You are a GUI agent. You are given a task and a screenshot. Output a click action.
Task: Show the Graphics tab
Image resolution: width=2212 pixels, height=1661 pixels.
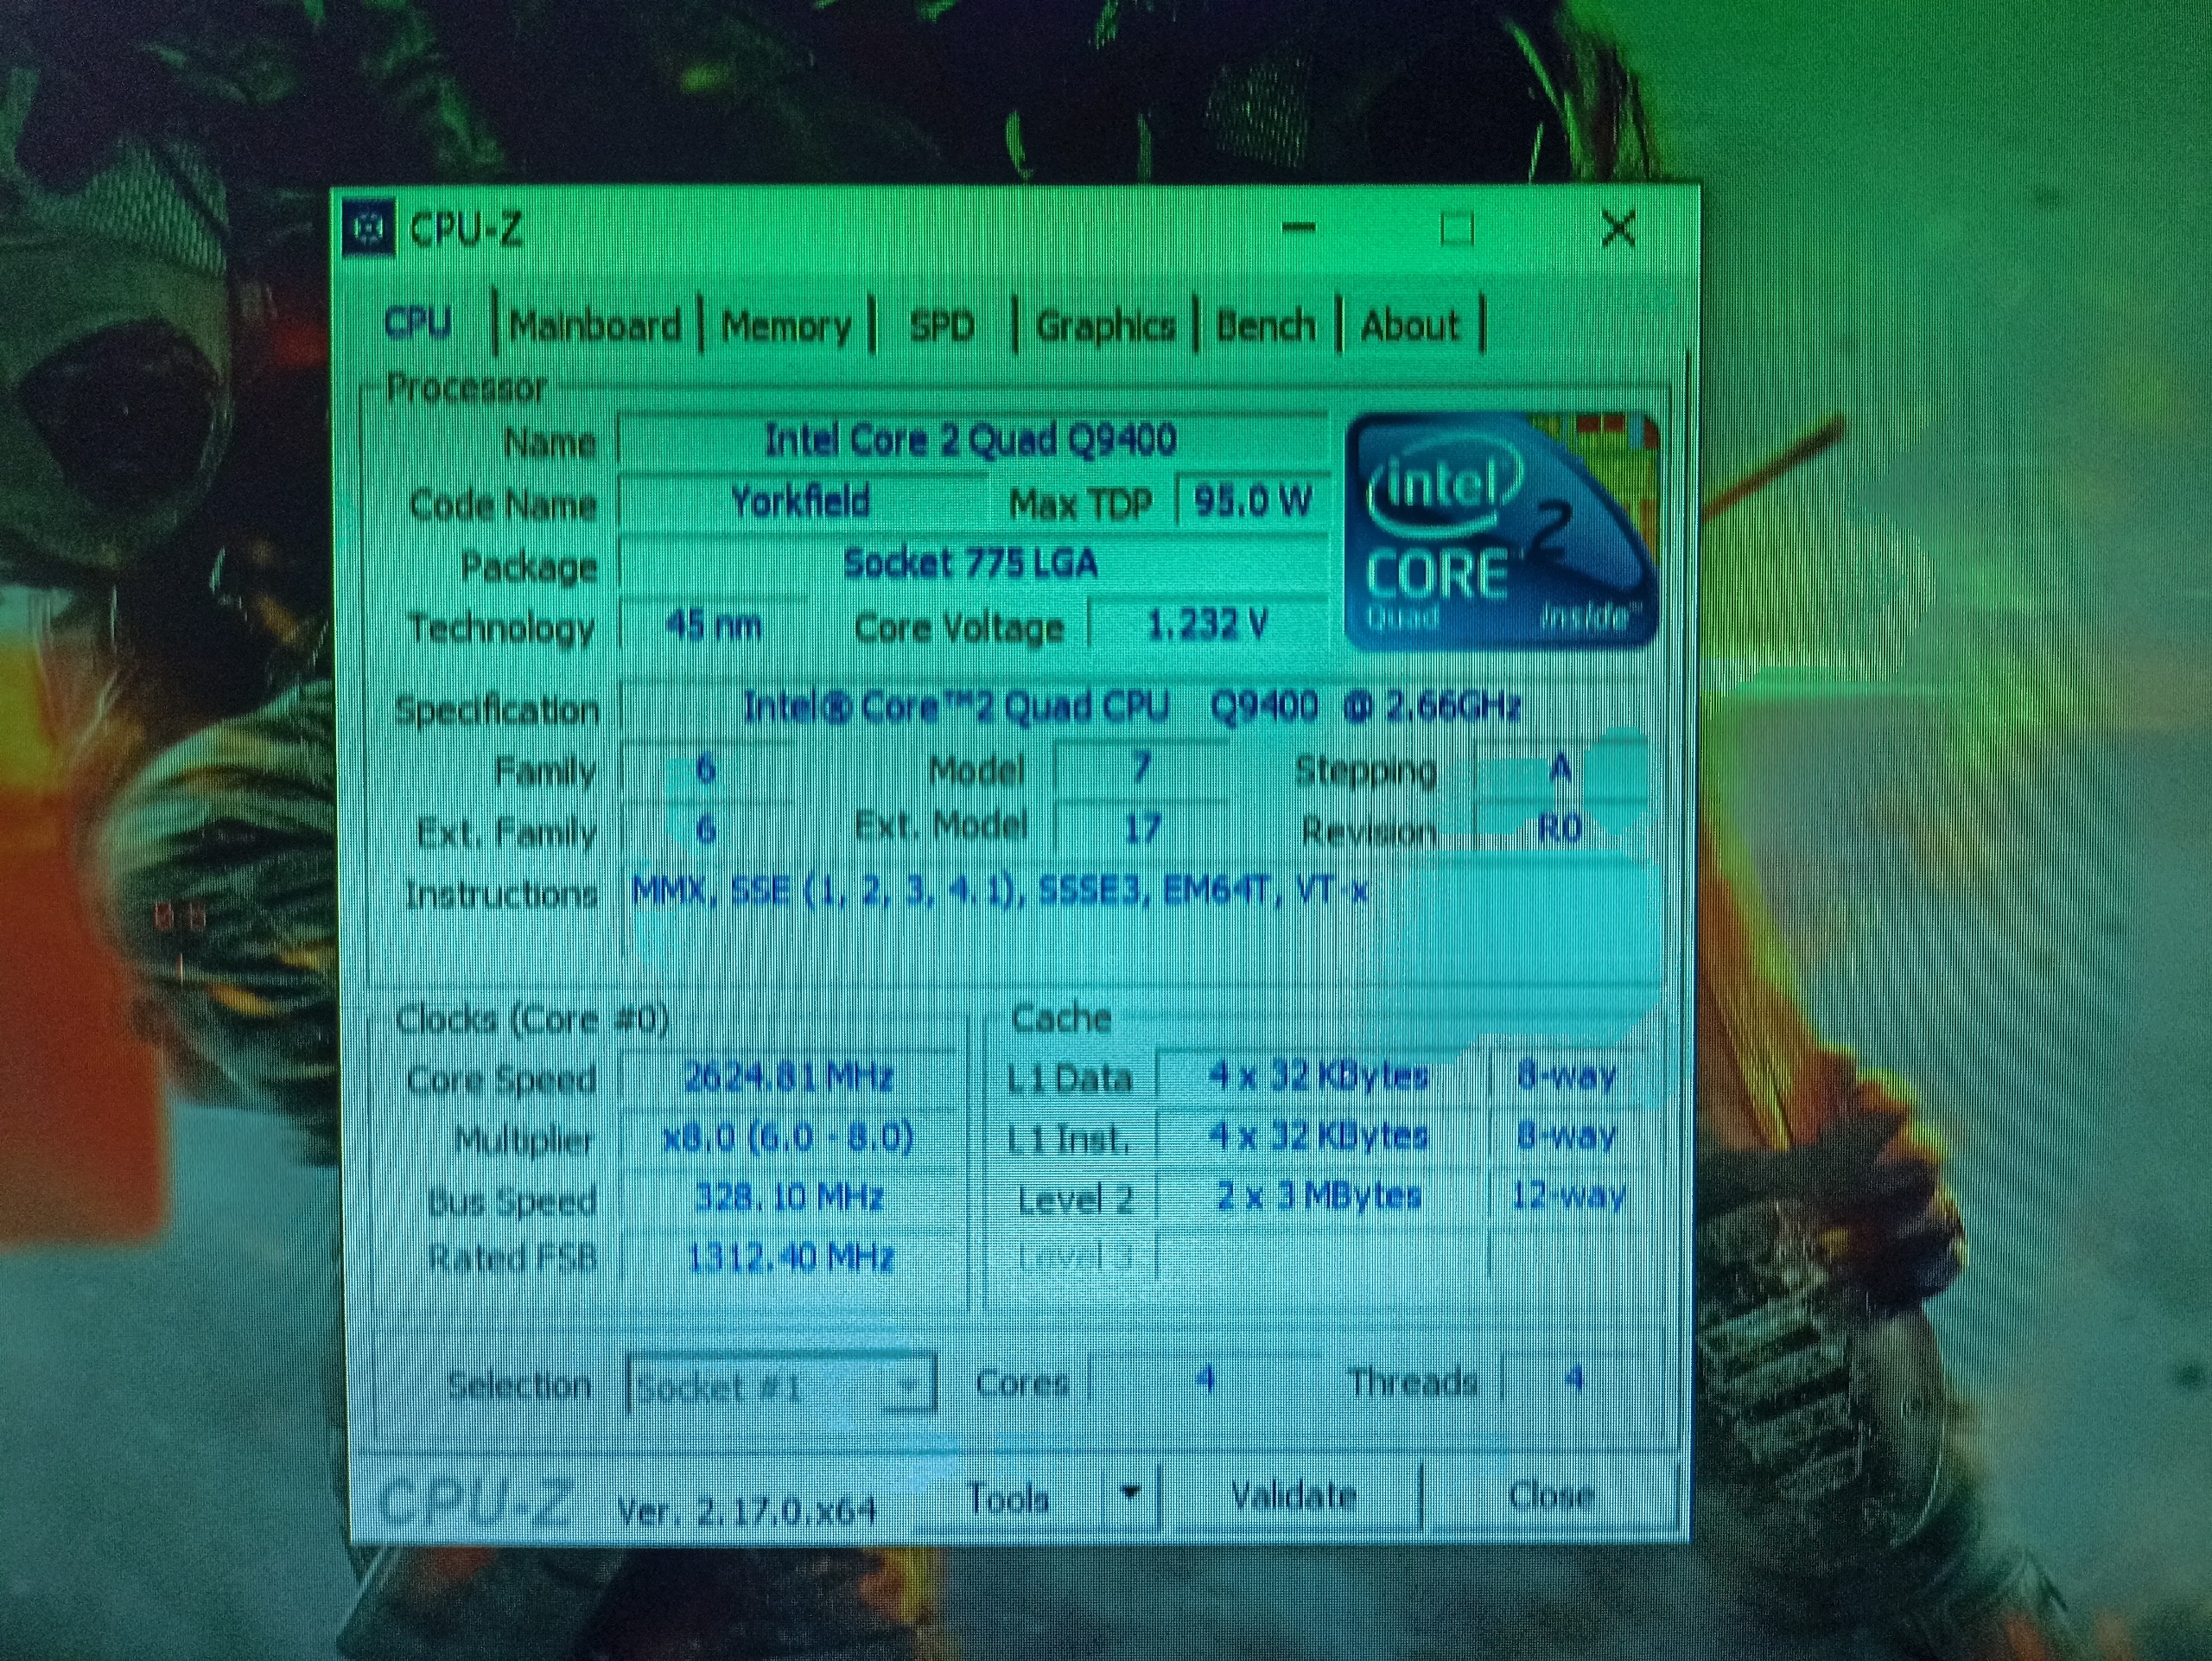point(1105,326)
